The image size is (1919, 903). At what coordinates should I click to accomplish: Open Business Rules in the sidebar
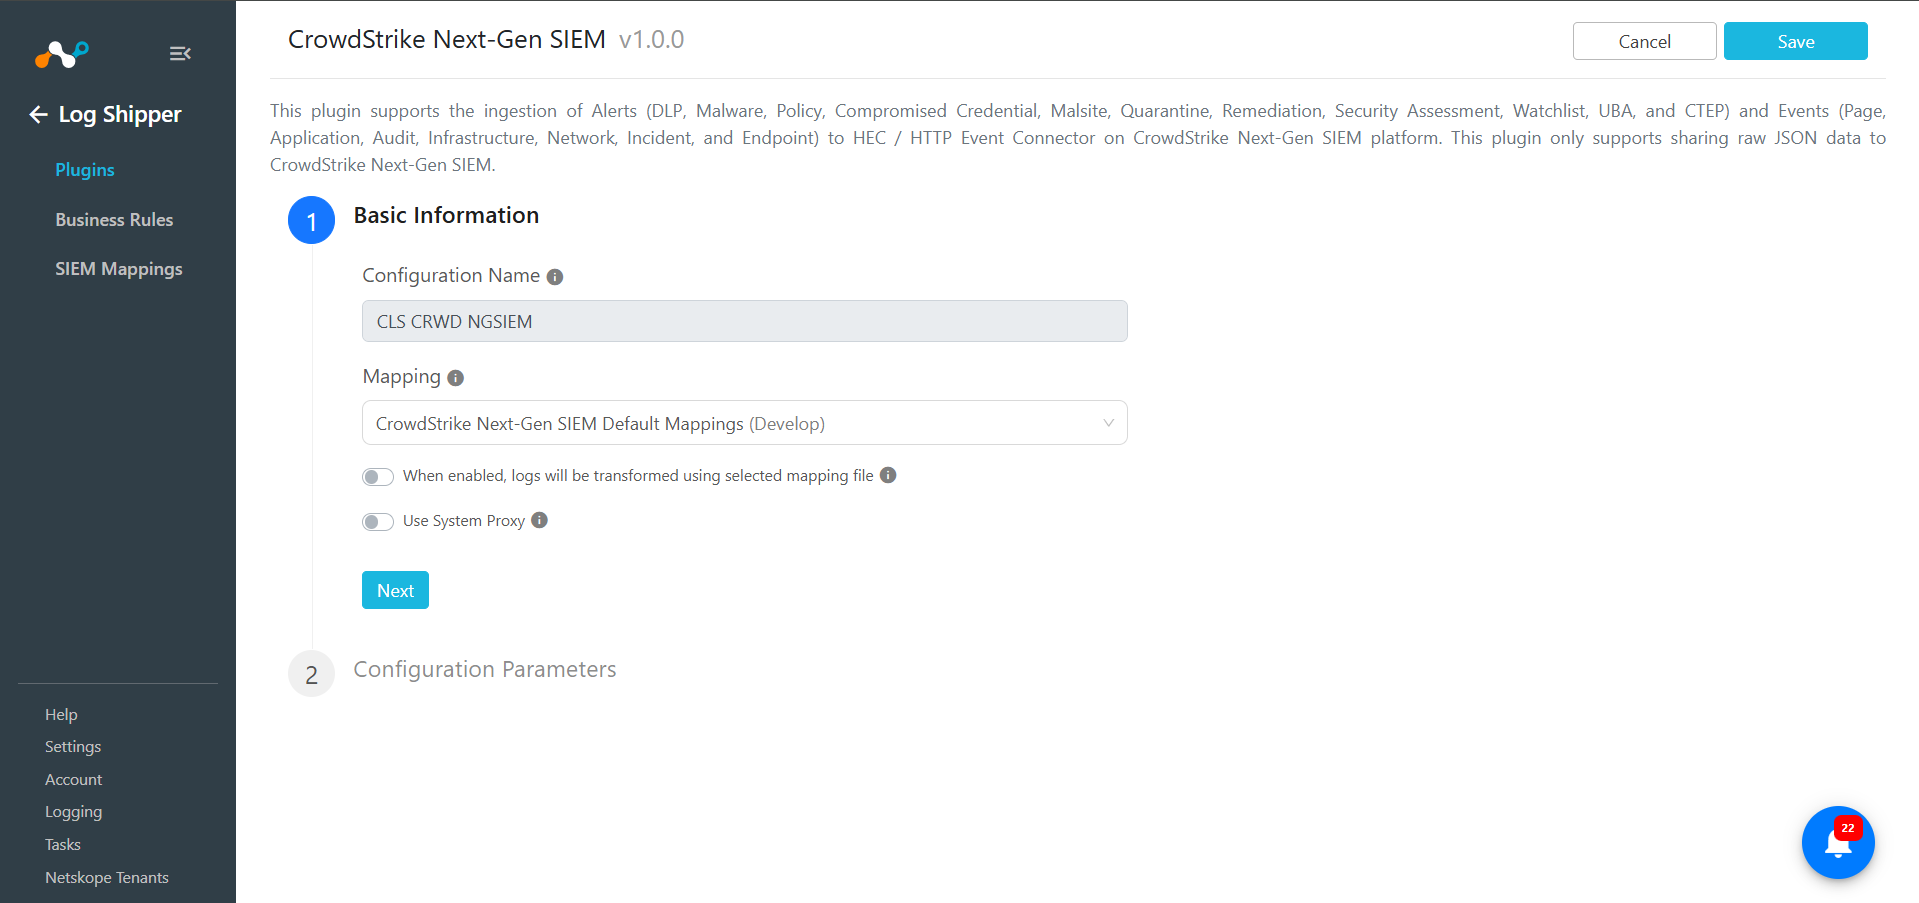click(114, 220)
